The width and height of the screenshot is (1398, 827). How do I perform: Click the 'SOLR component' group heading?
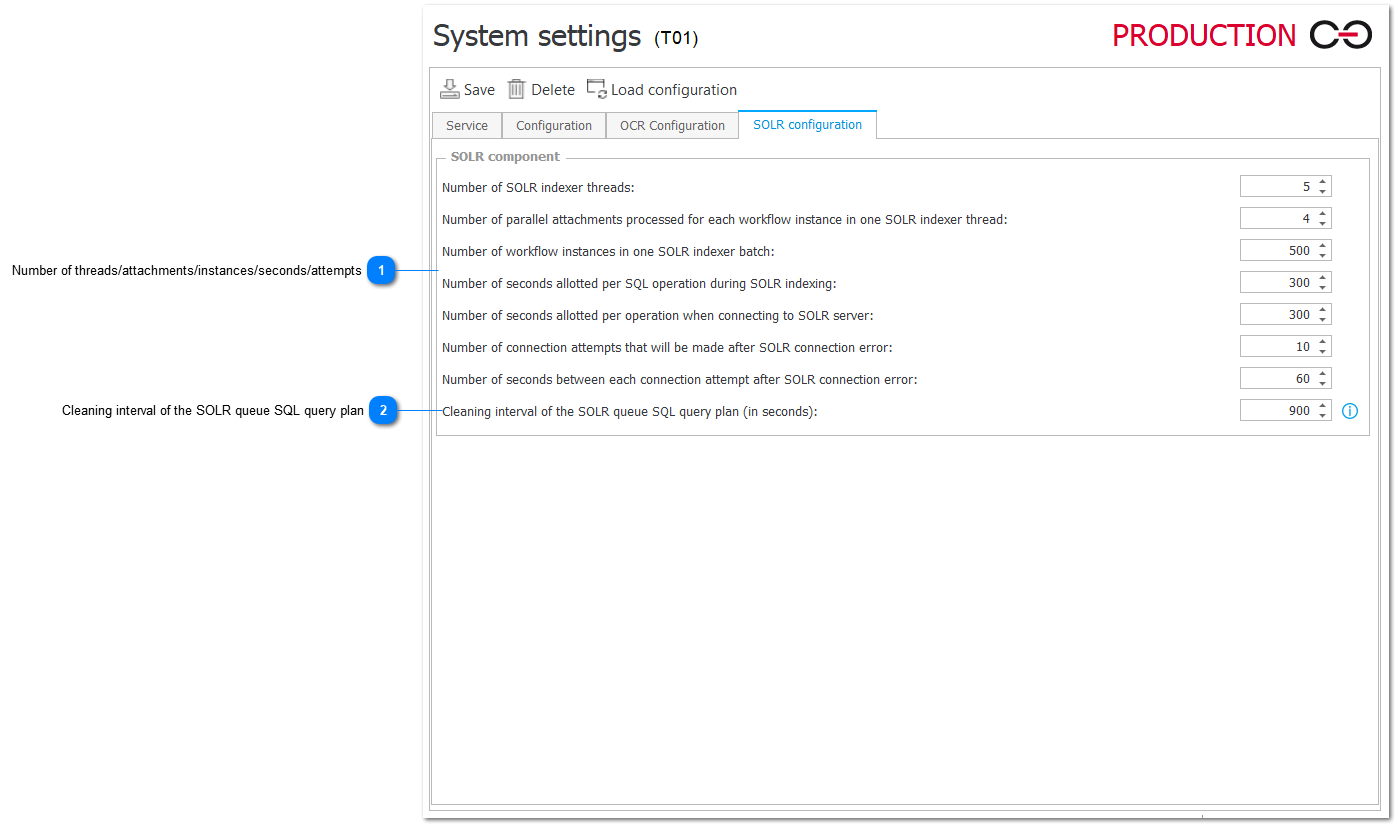tap(505, 157)
